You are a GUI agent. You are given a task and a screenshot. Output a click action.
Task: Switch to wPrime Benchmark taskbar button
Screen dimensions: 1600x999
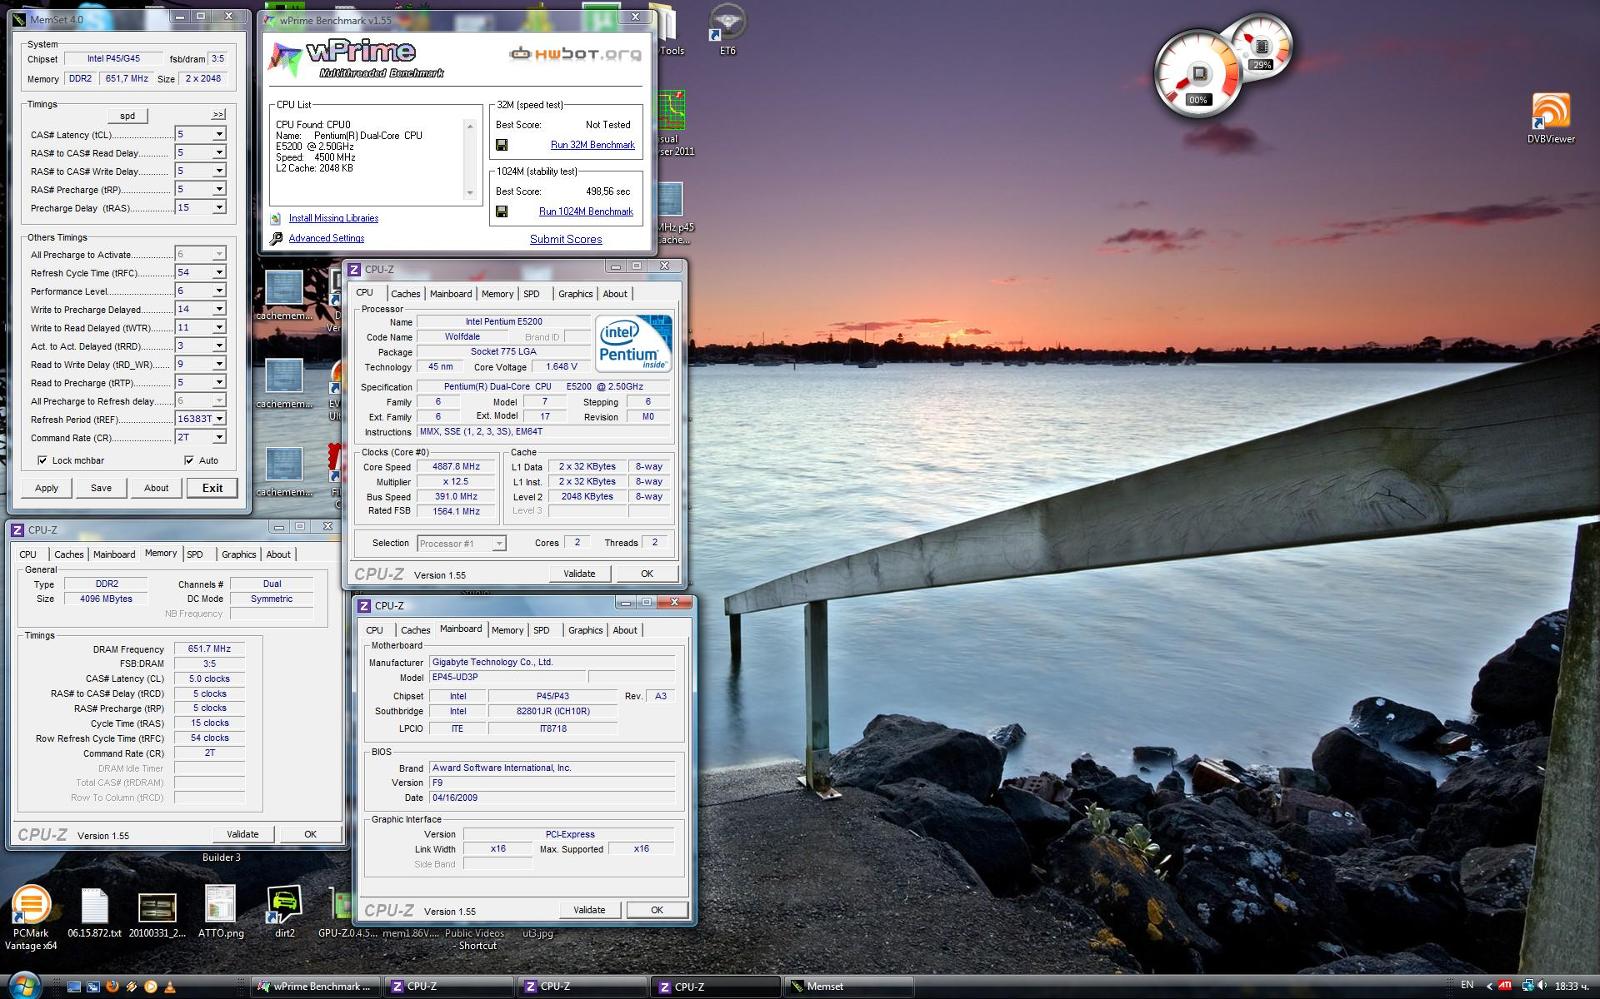pos(316,986)
